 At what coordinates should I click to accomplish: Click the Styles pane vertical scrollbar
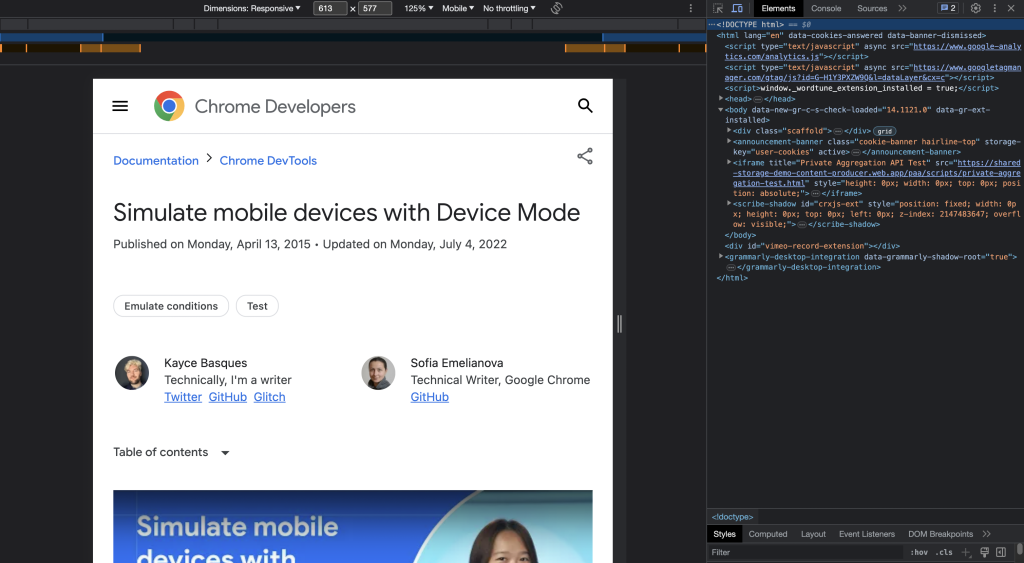[x=1020, y=549]
